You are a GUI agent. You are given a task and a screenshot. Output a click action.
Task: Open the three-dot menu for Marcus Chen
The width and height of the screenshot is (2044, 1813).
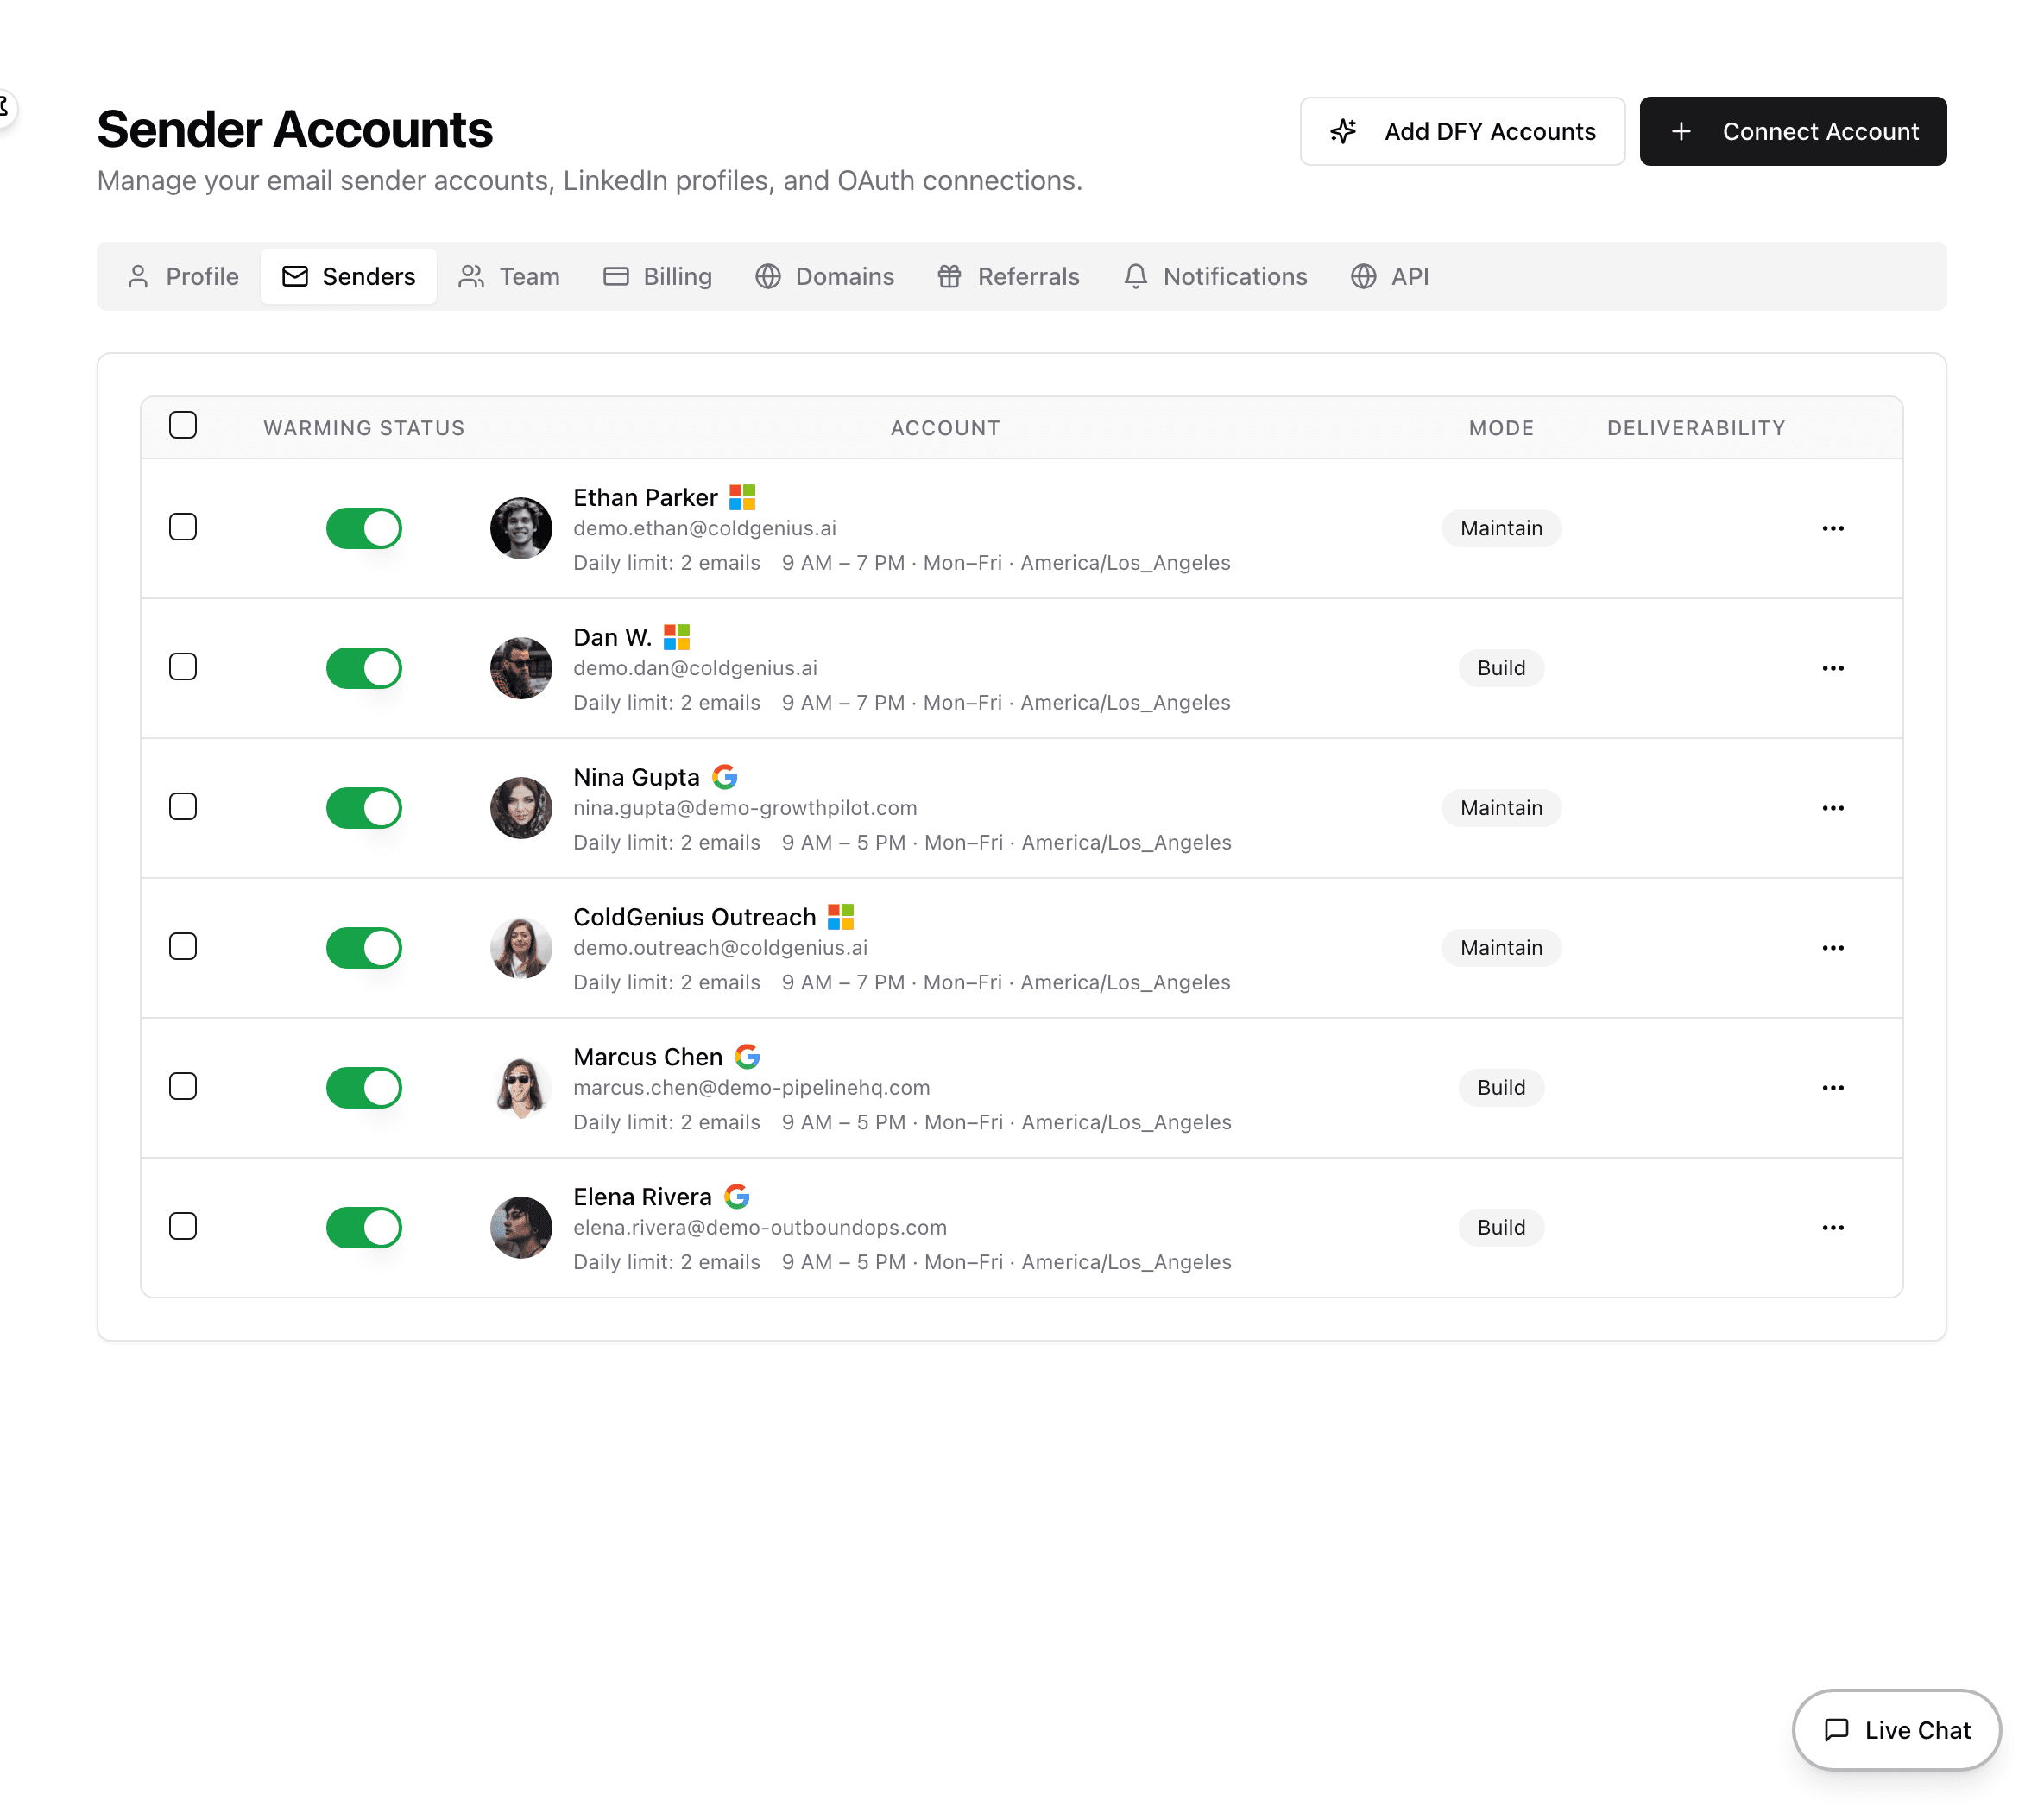pos(1833,1088)
